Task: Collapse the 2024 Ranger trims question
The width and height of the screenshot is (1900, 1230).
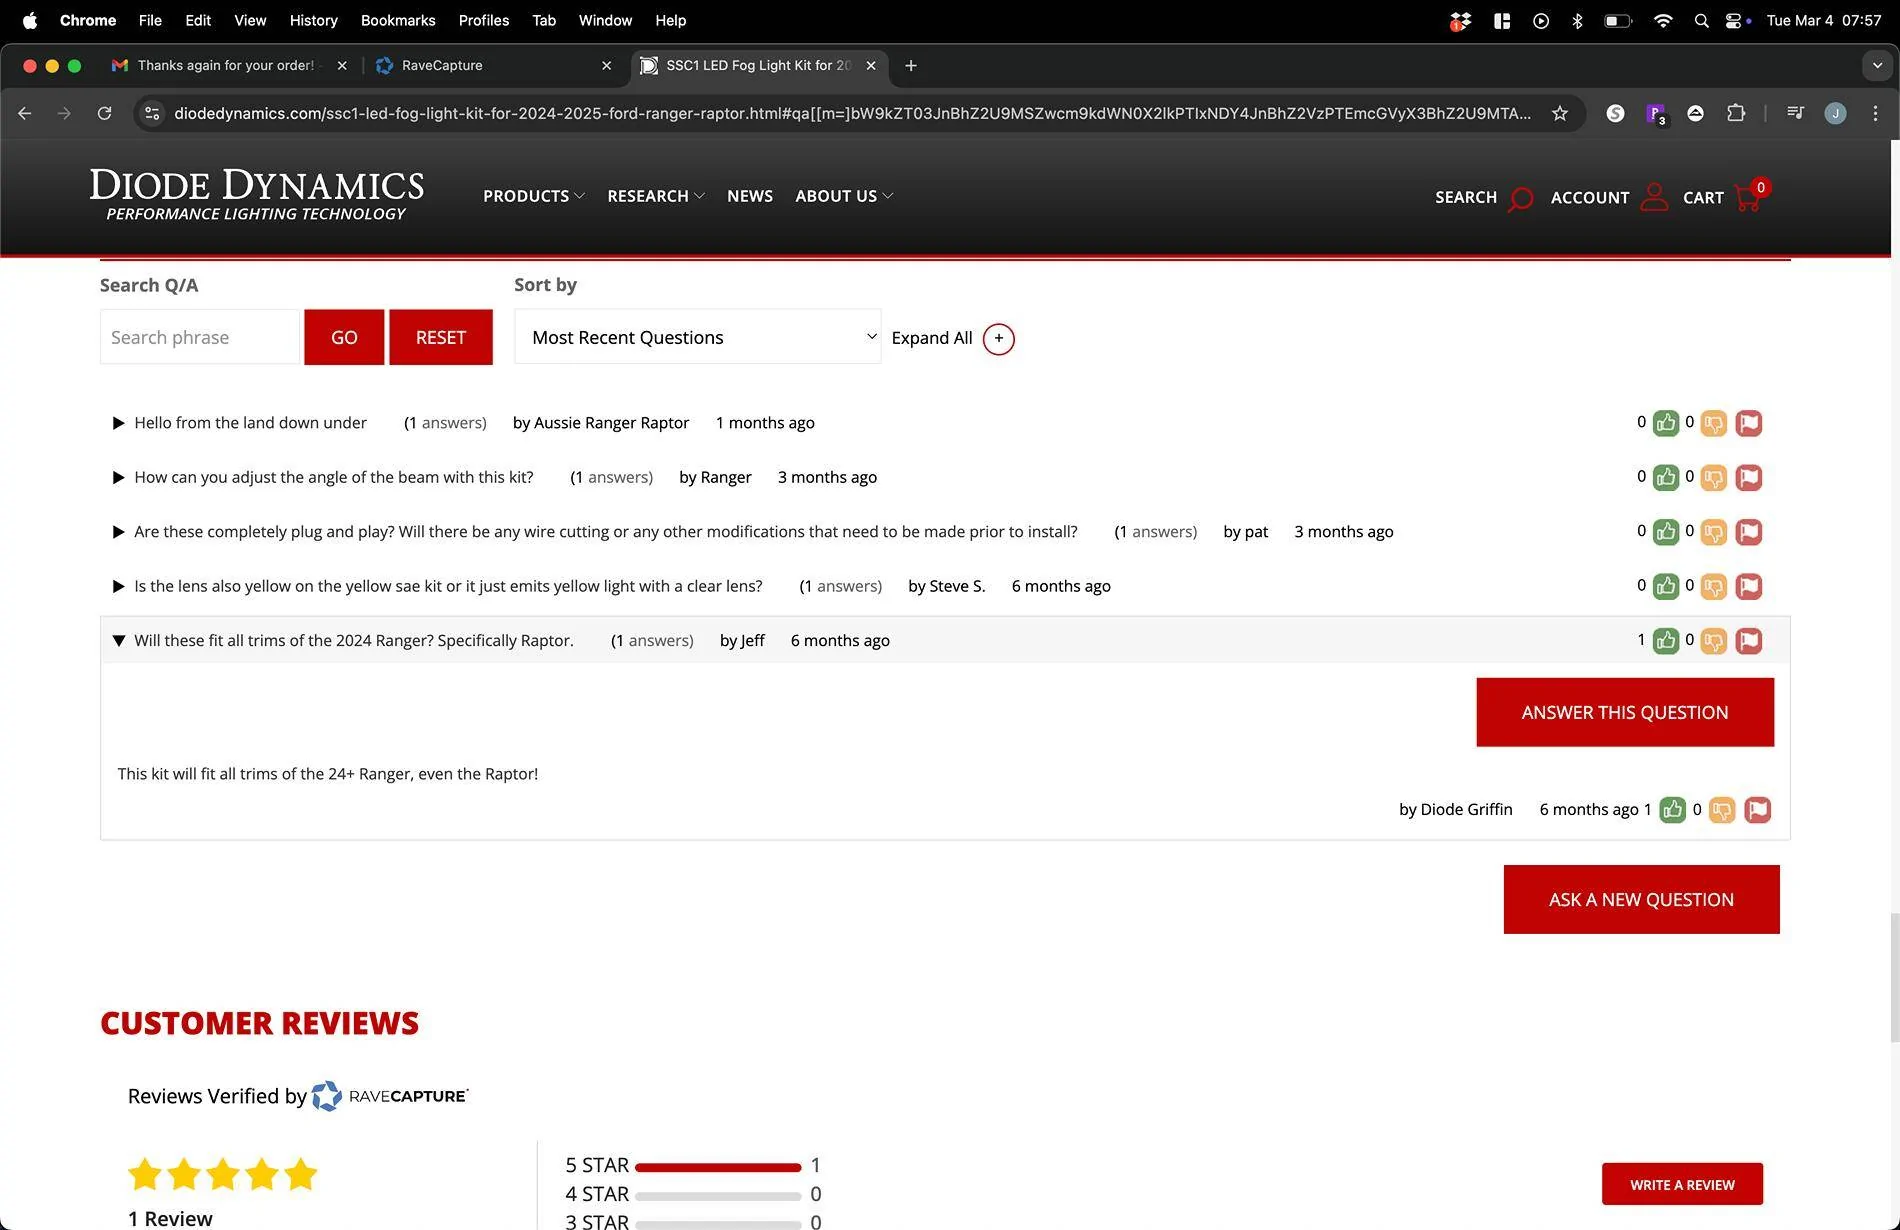Action: pos(118,641)
